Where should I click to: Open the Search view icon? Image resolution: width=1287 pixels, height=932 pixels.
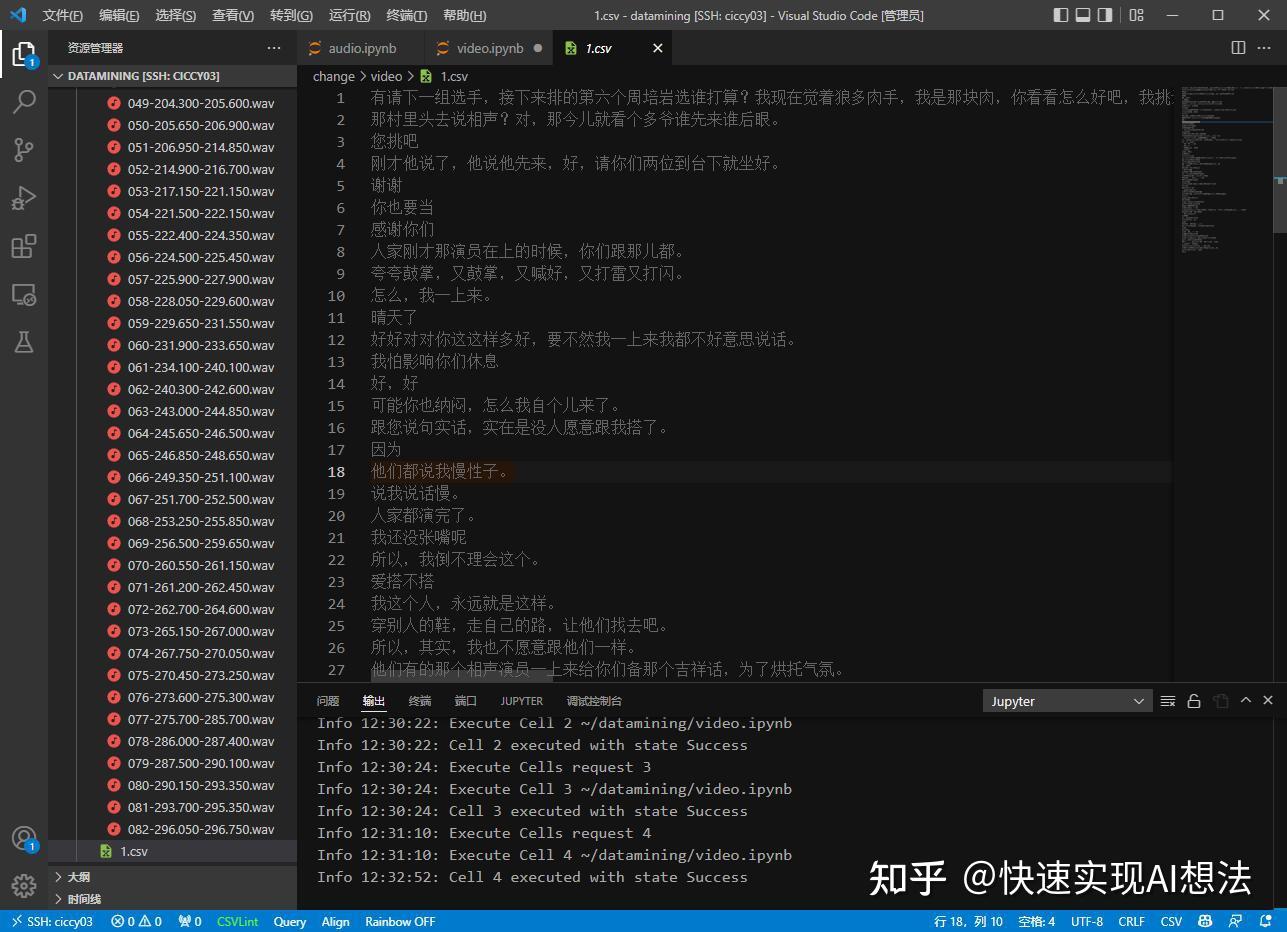[24, 101]
